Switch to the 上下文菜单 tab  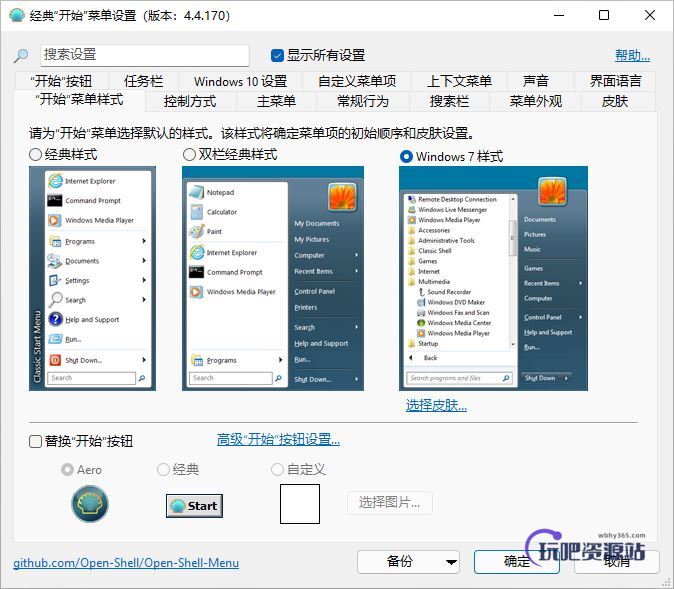[x=460, y=81]
